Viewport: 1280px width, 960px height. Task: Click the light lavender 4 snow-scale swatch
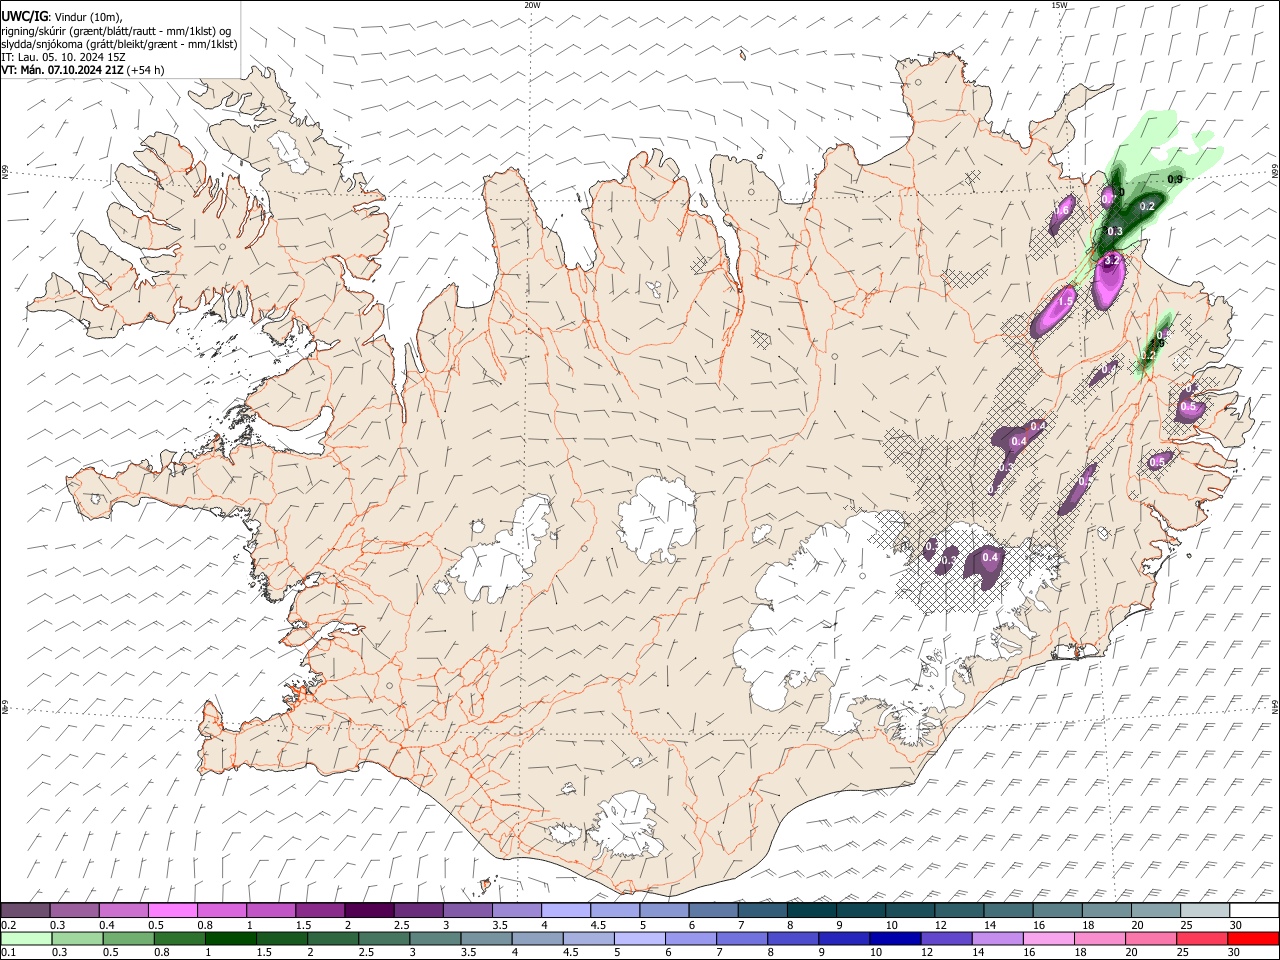click(565, 911)
